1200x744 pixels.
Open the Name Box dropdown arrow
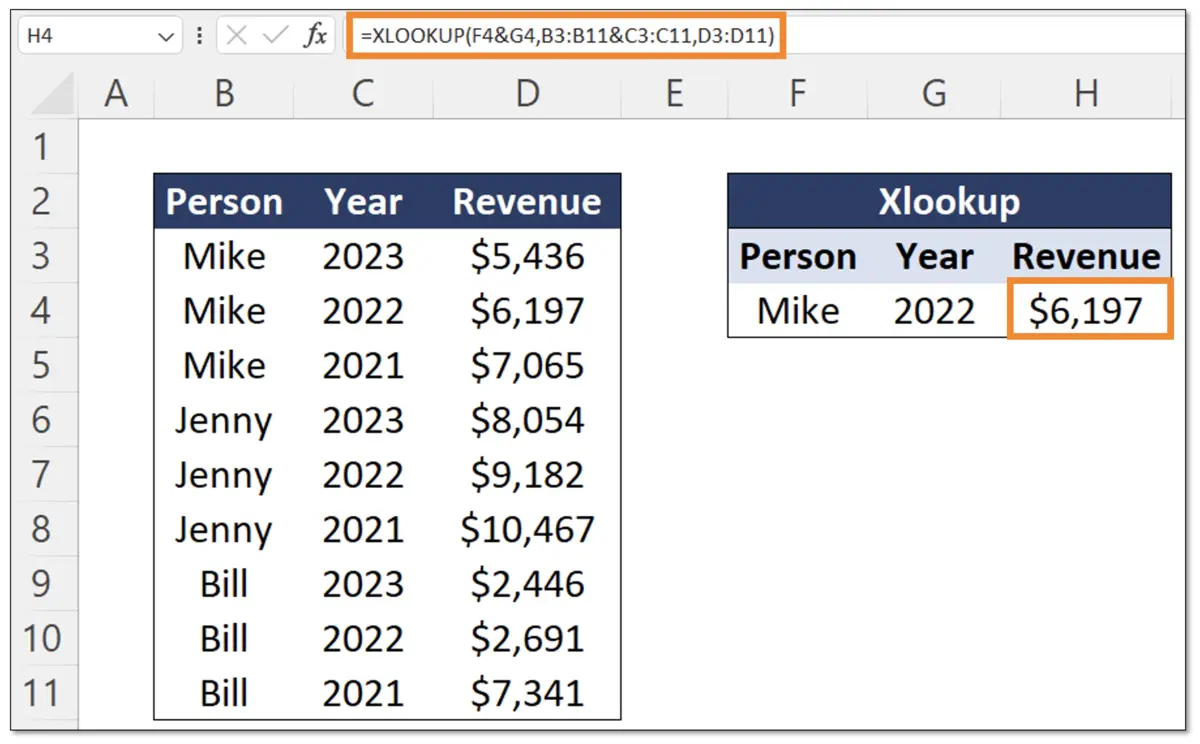[163, 33]
